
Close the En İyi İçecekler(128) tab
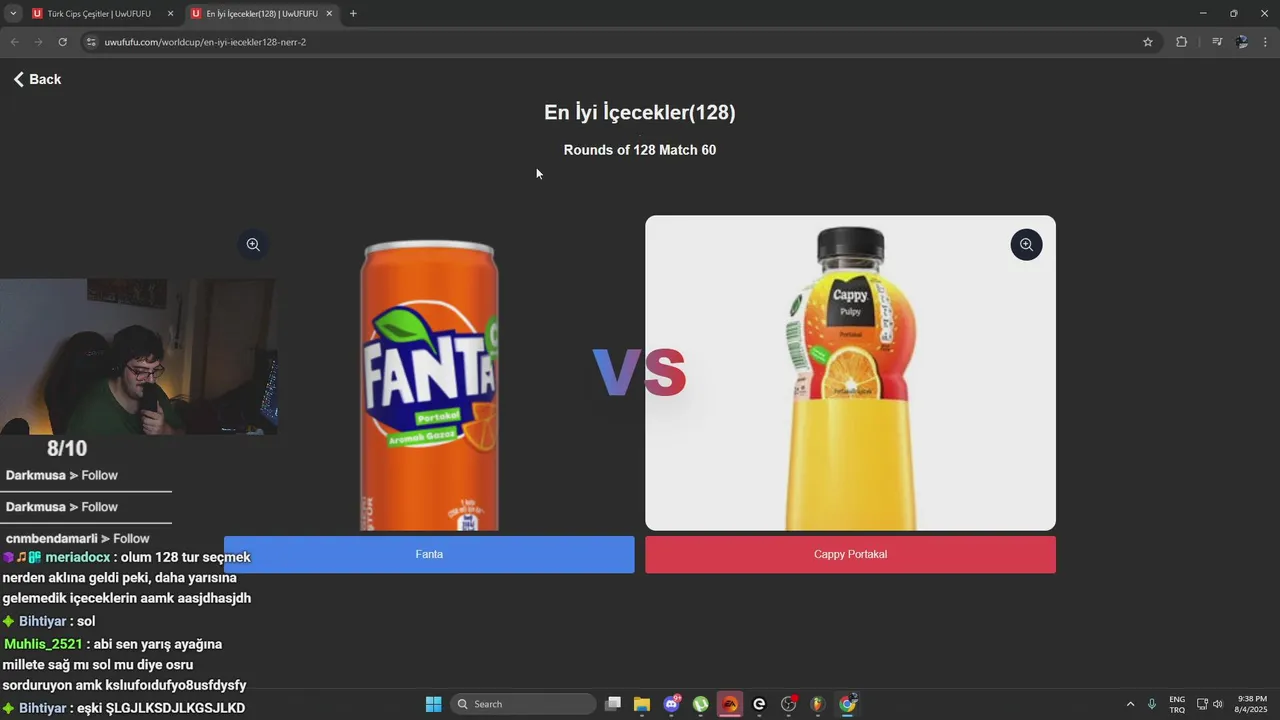coord(329,14)
